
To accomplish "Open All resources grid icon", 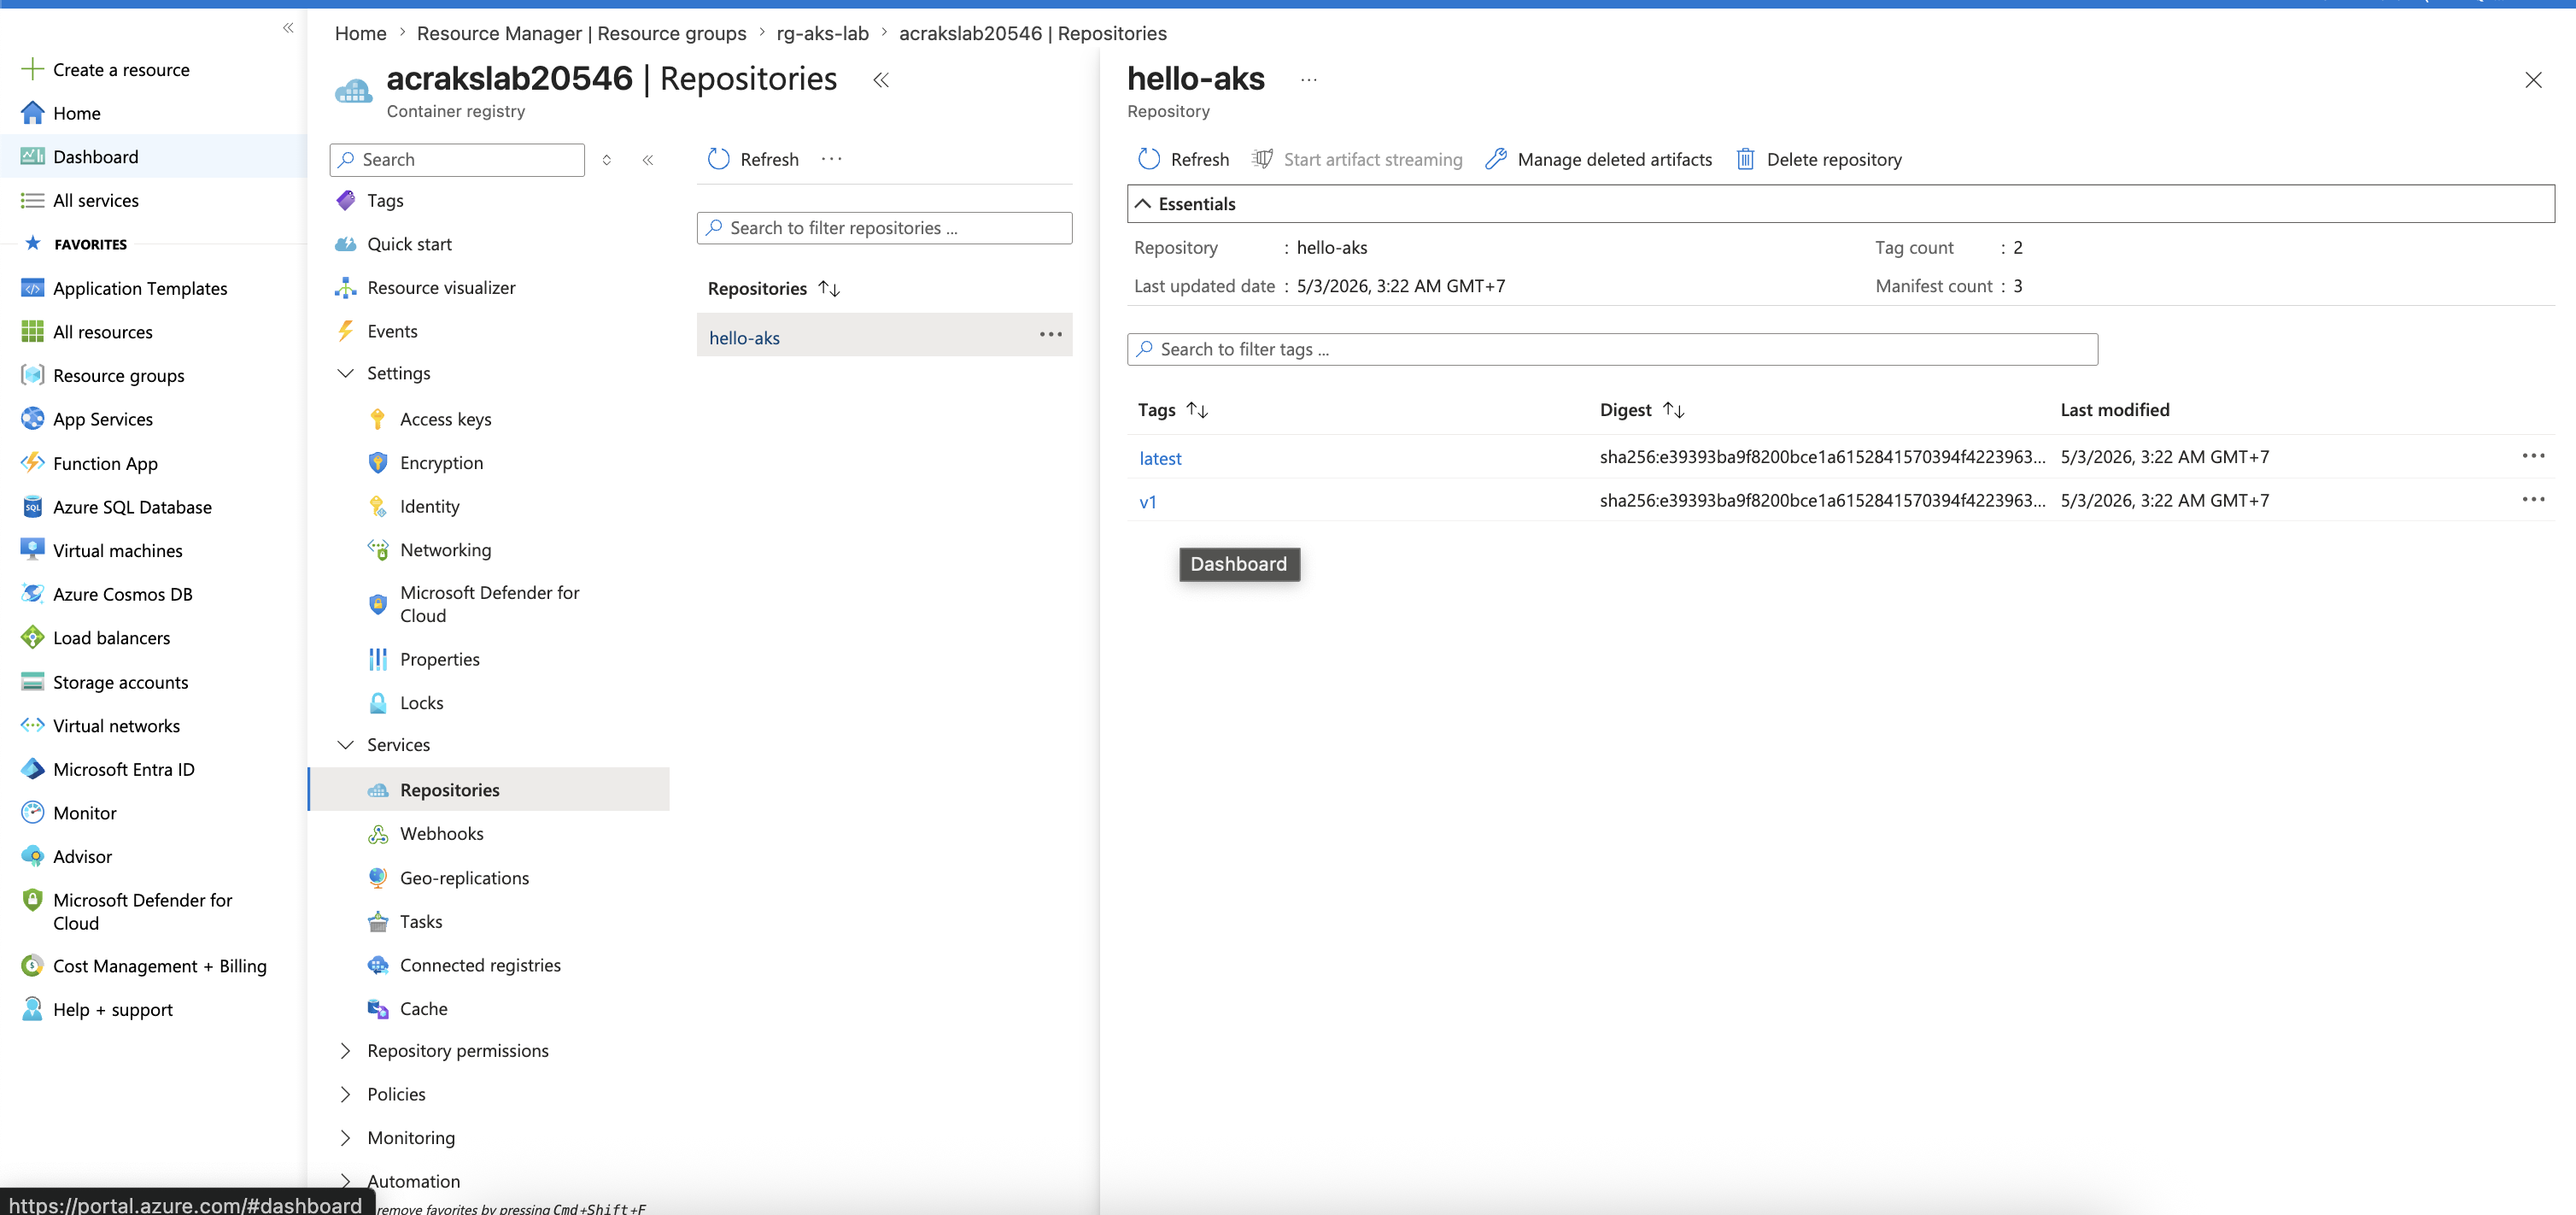I will (x=32, y=331).
